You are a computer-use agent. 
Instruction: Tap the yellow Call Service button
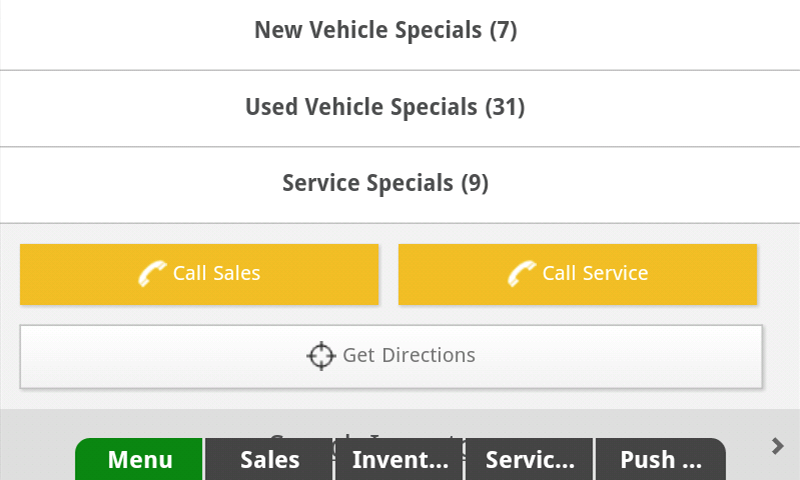click(x=578, y=274)
